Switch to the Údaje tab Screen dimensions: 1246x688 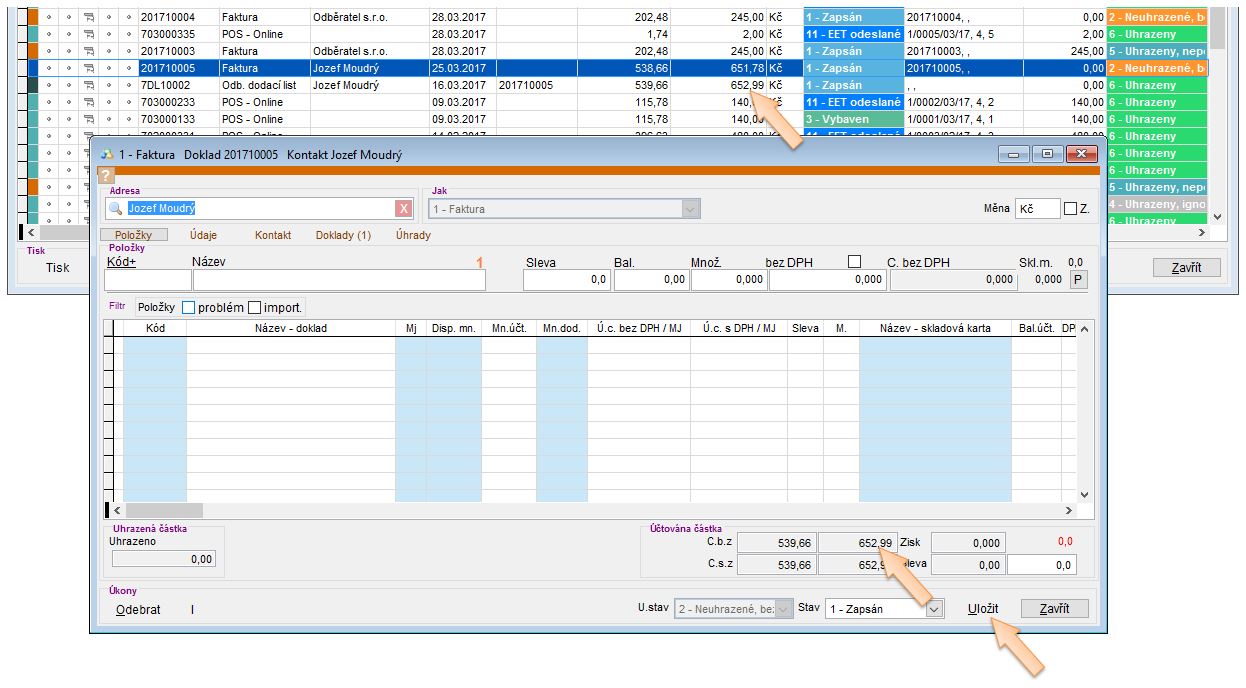pyautogui.click(x=203, y=235)
